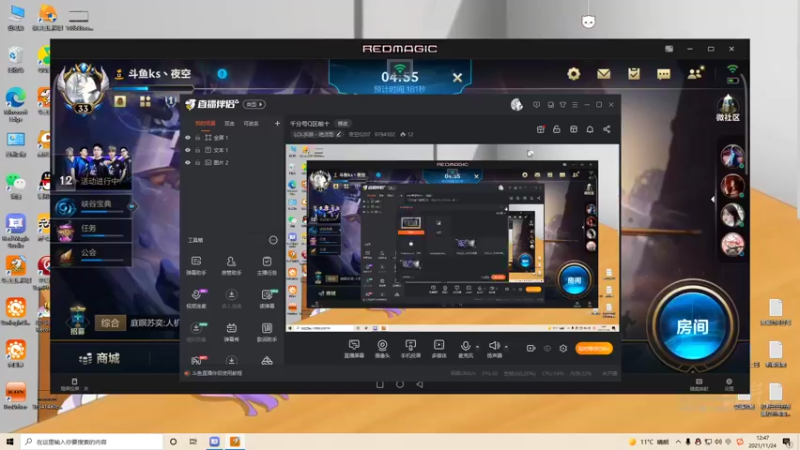Click the user avatar in 直播伴侣 title bar
The image size is (800, 450).
click(x=516, y=105)
